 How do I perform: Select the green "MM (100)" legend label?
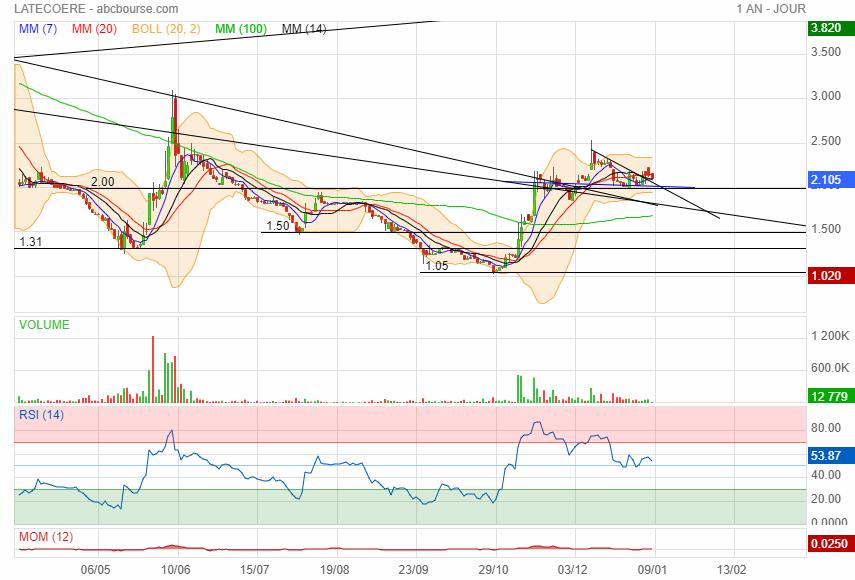point(241,28)
